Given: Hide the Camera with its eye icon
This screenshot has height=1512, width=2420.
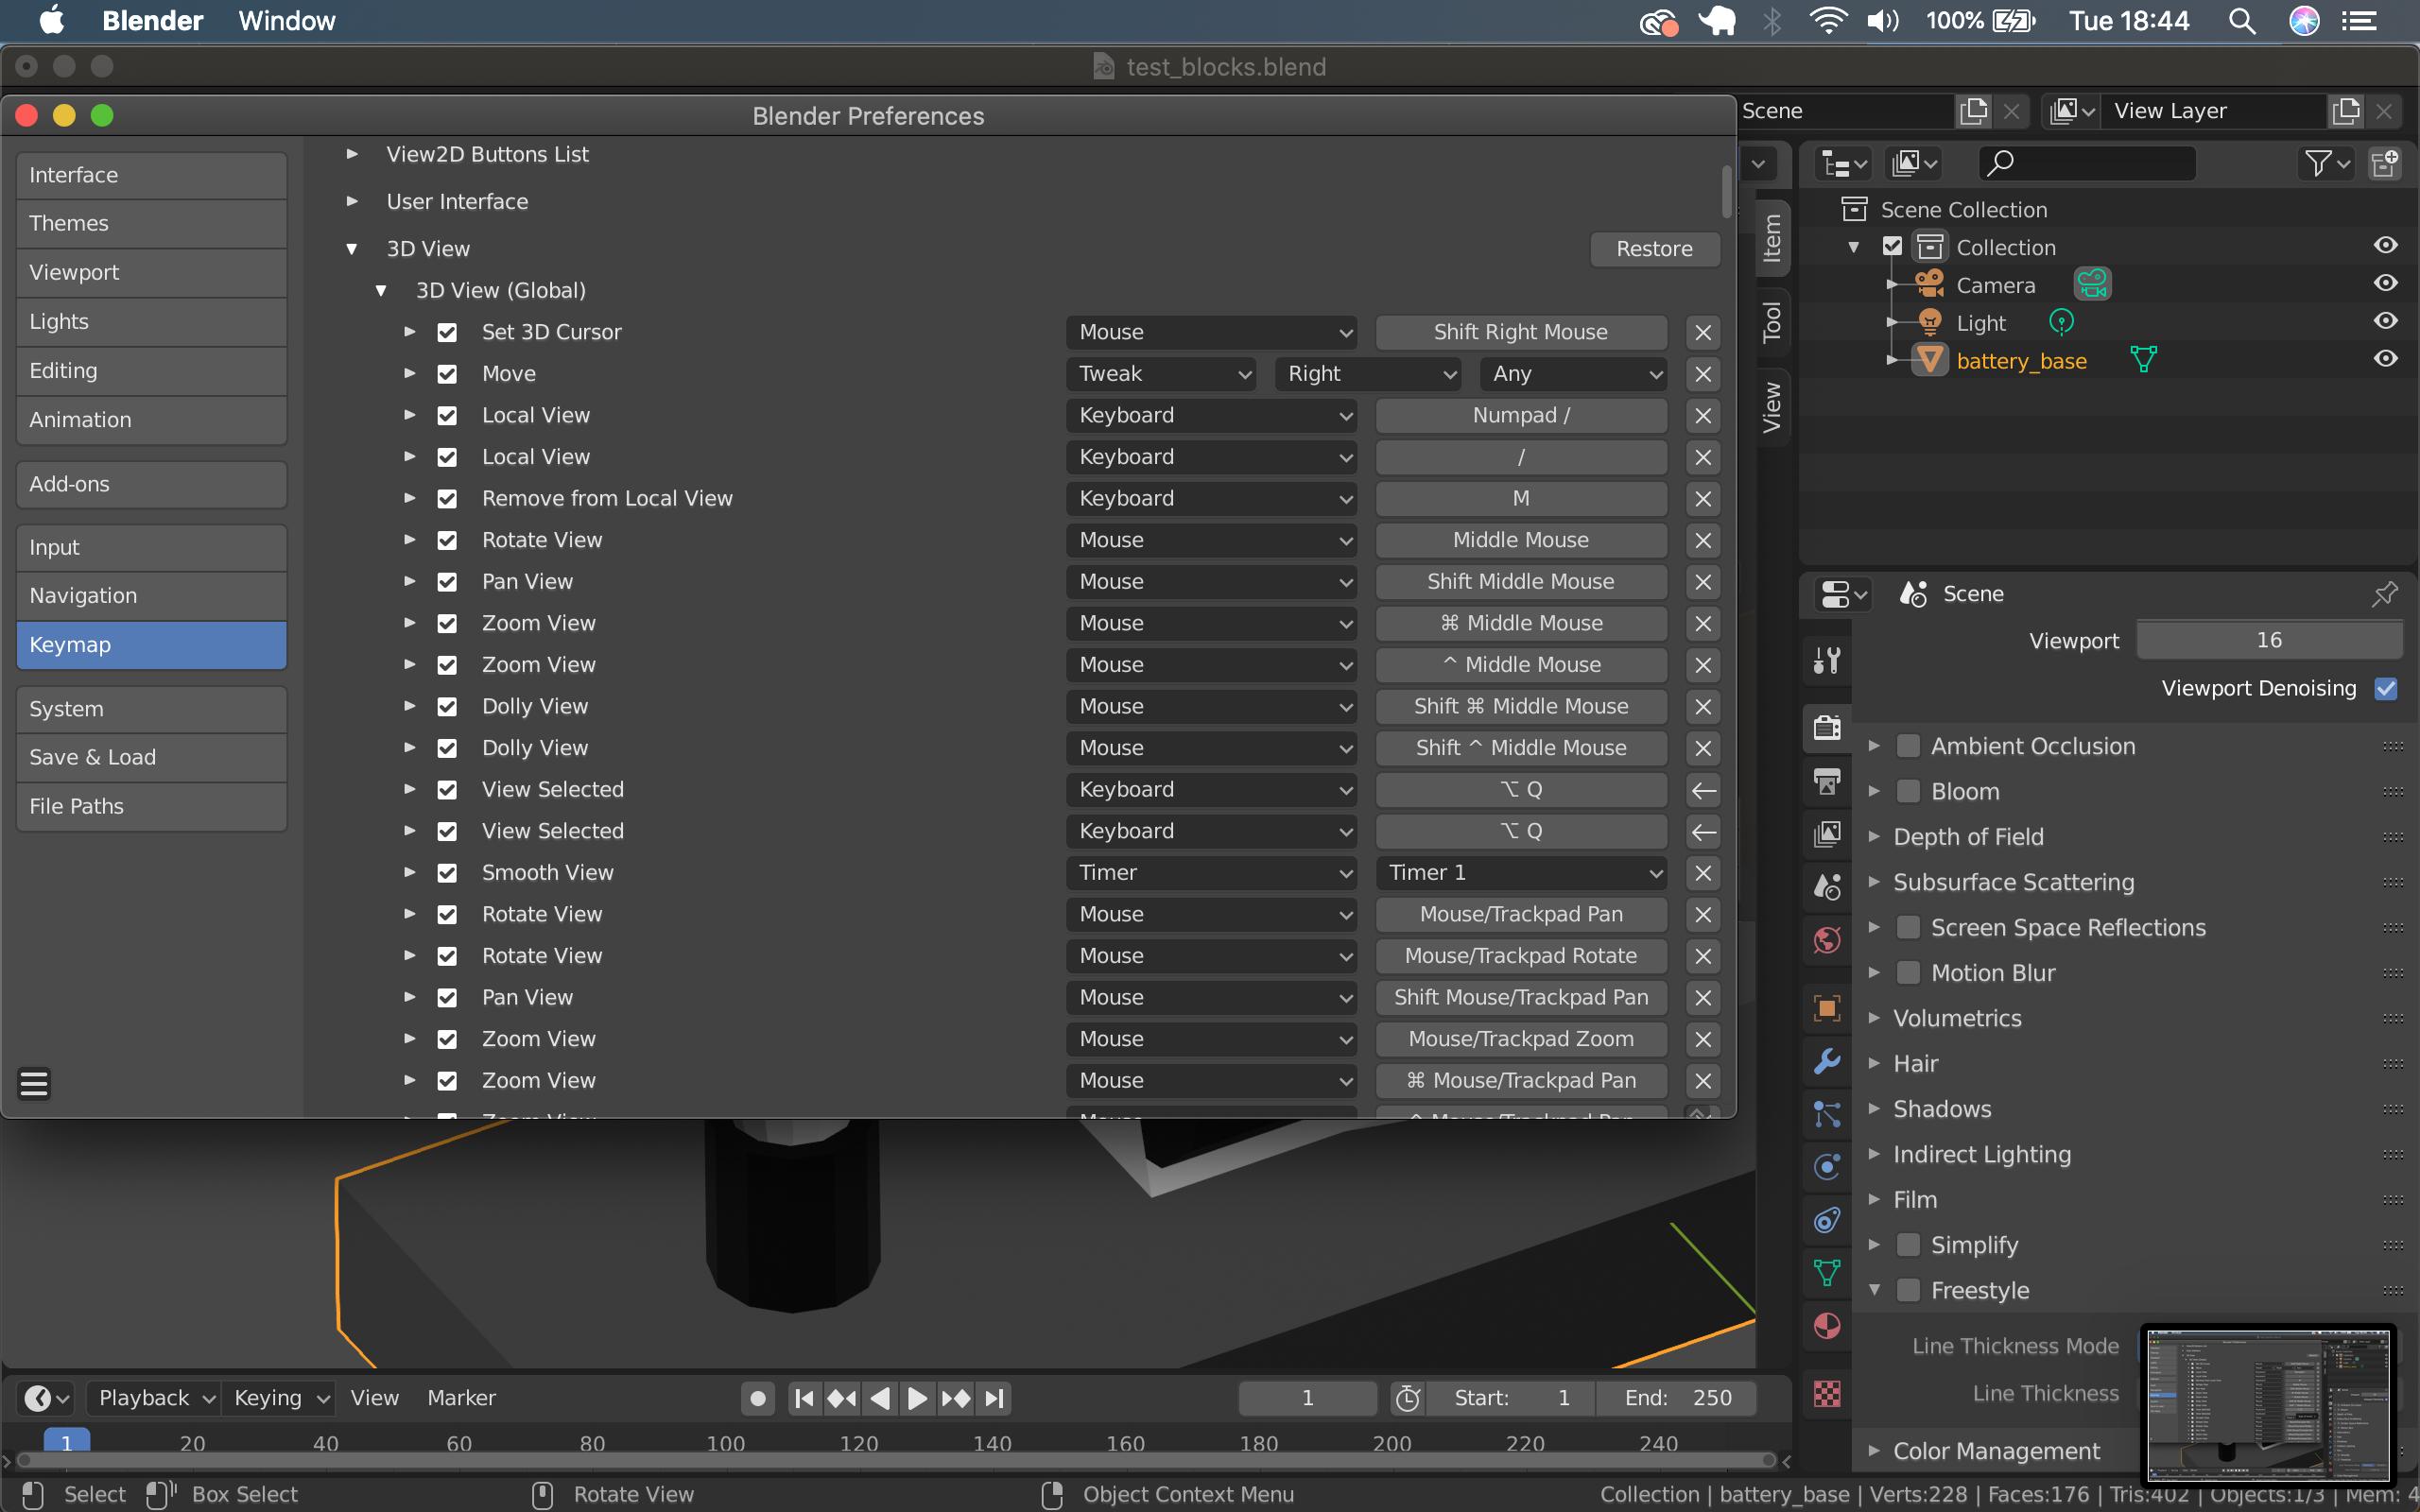Looking at the screenshot, I should click(2385, 284).
